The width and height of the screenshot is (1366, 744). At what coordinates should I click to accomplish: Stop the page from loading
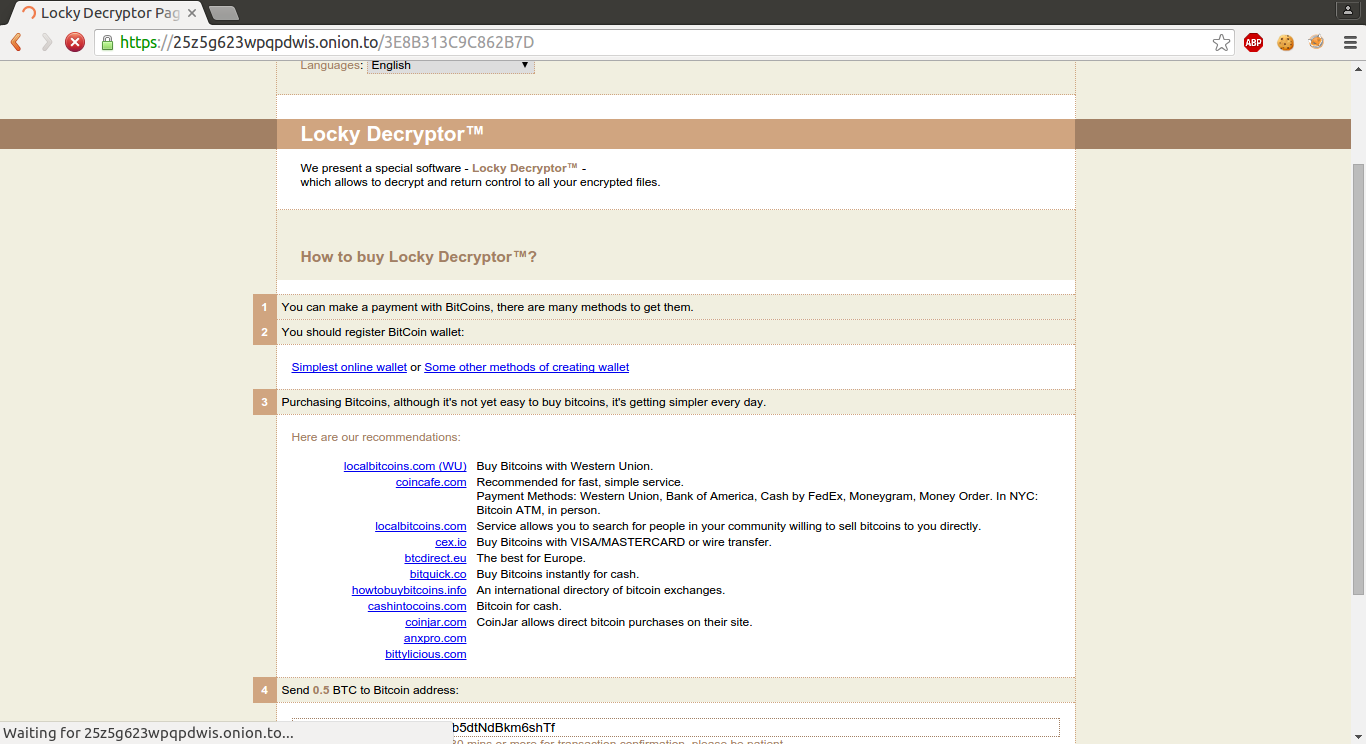pos(75,42)
